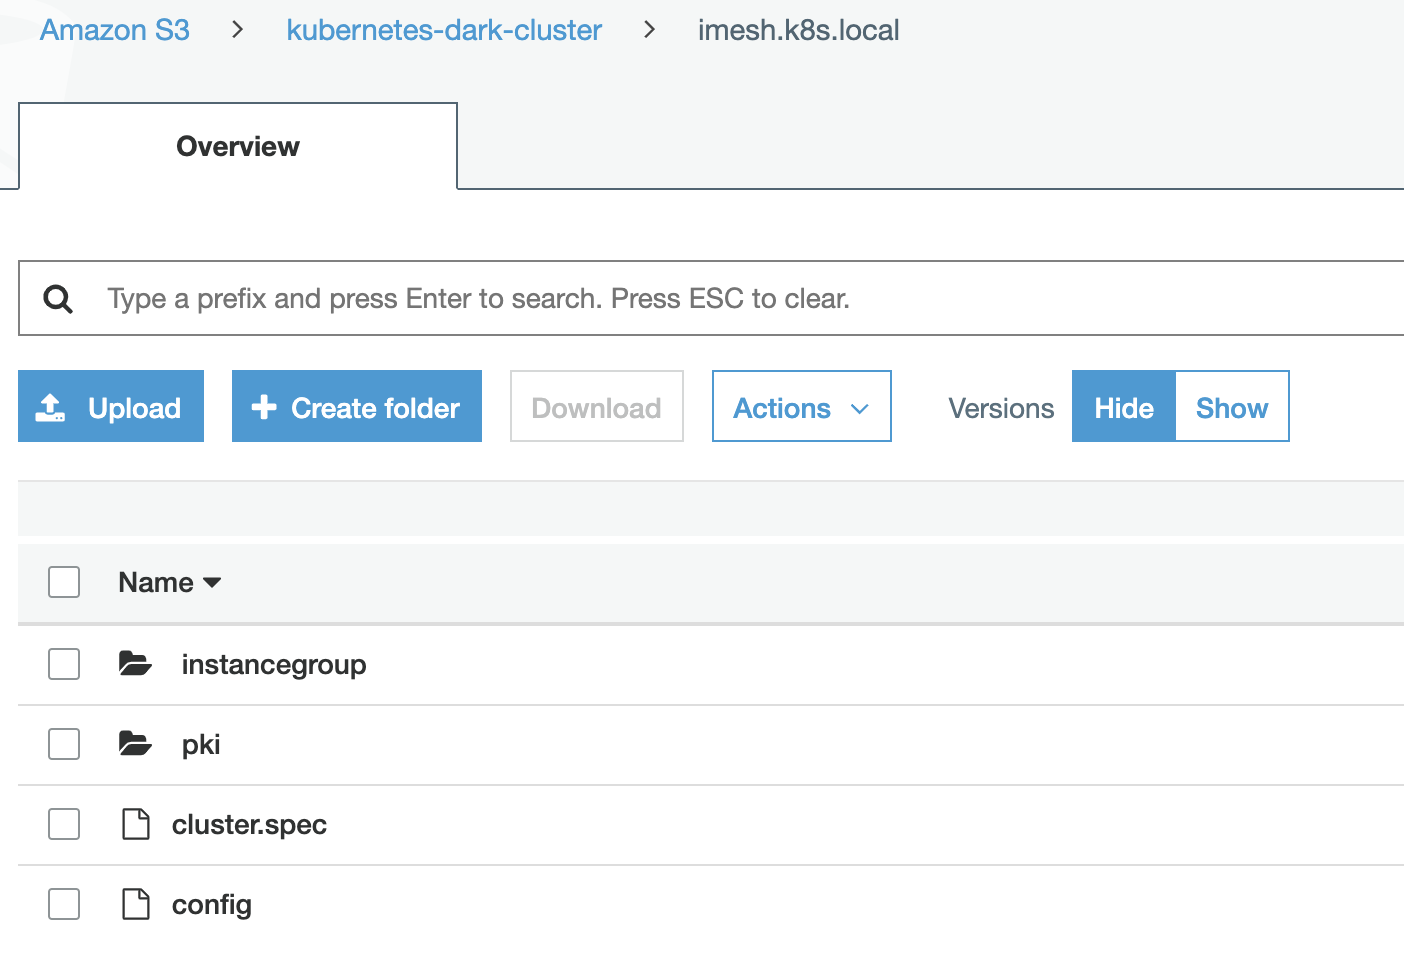1404x958 pixels.
Task: Select Show versions toggle
Action: (1232, 407)
